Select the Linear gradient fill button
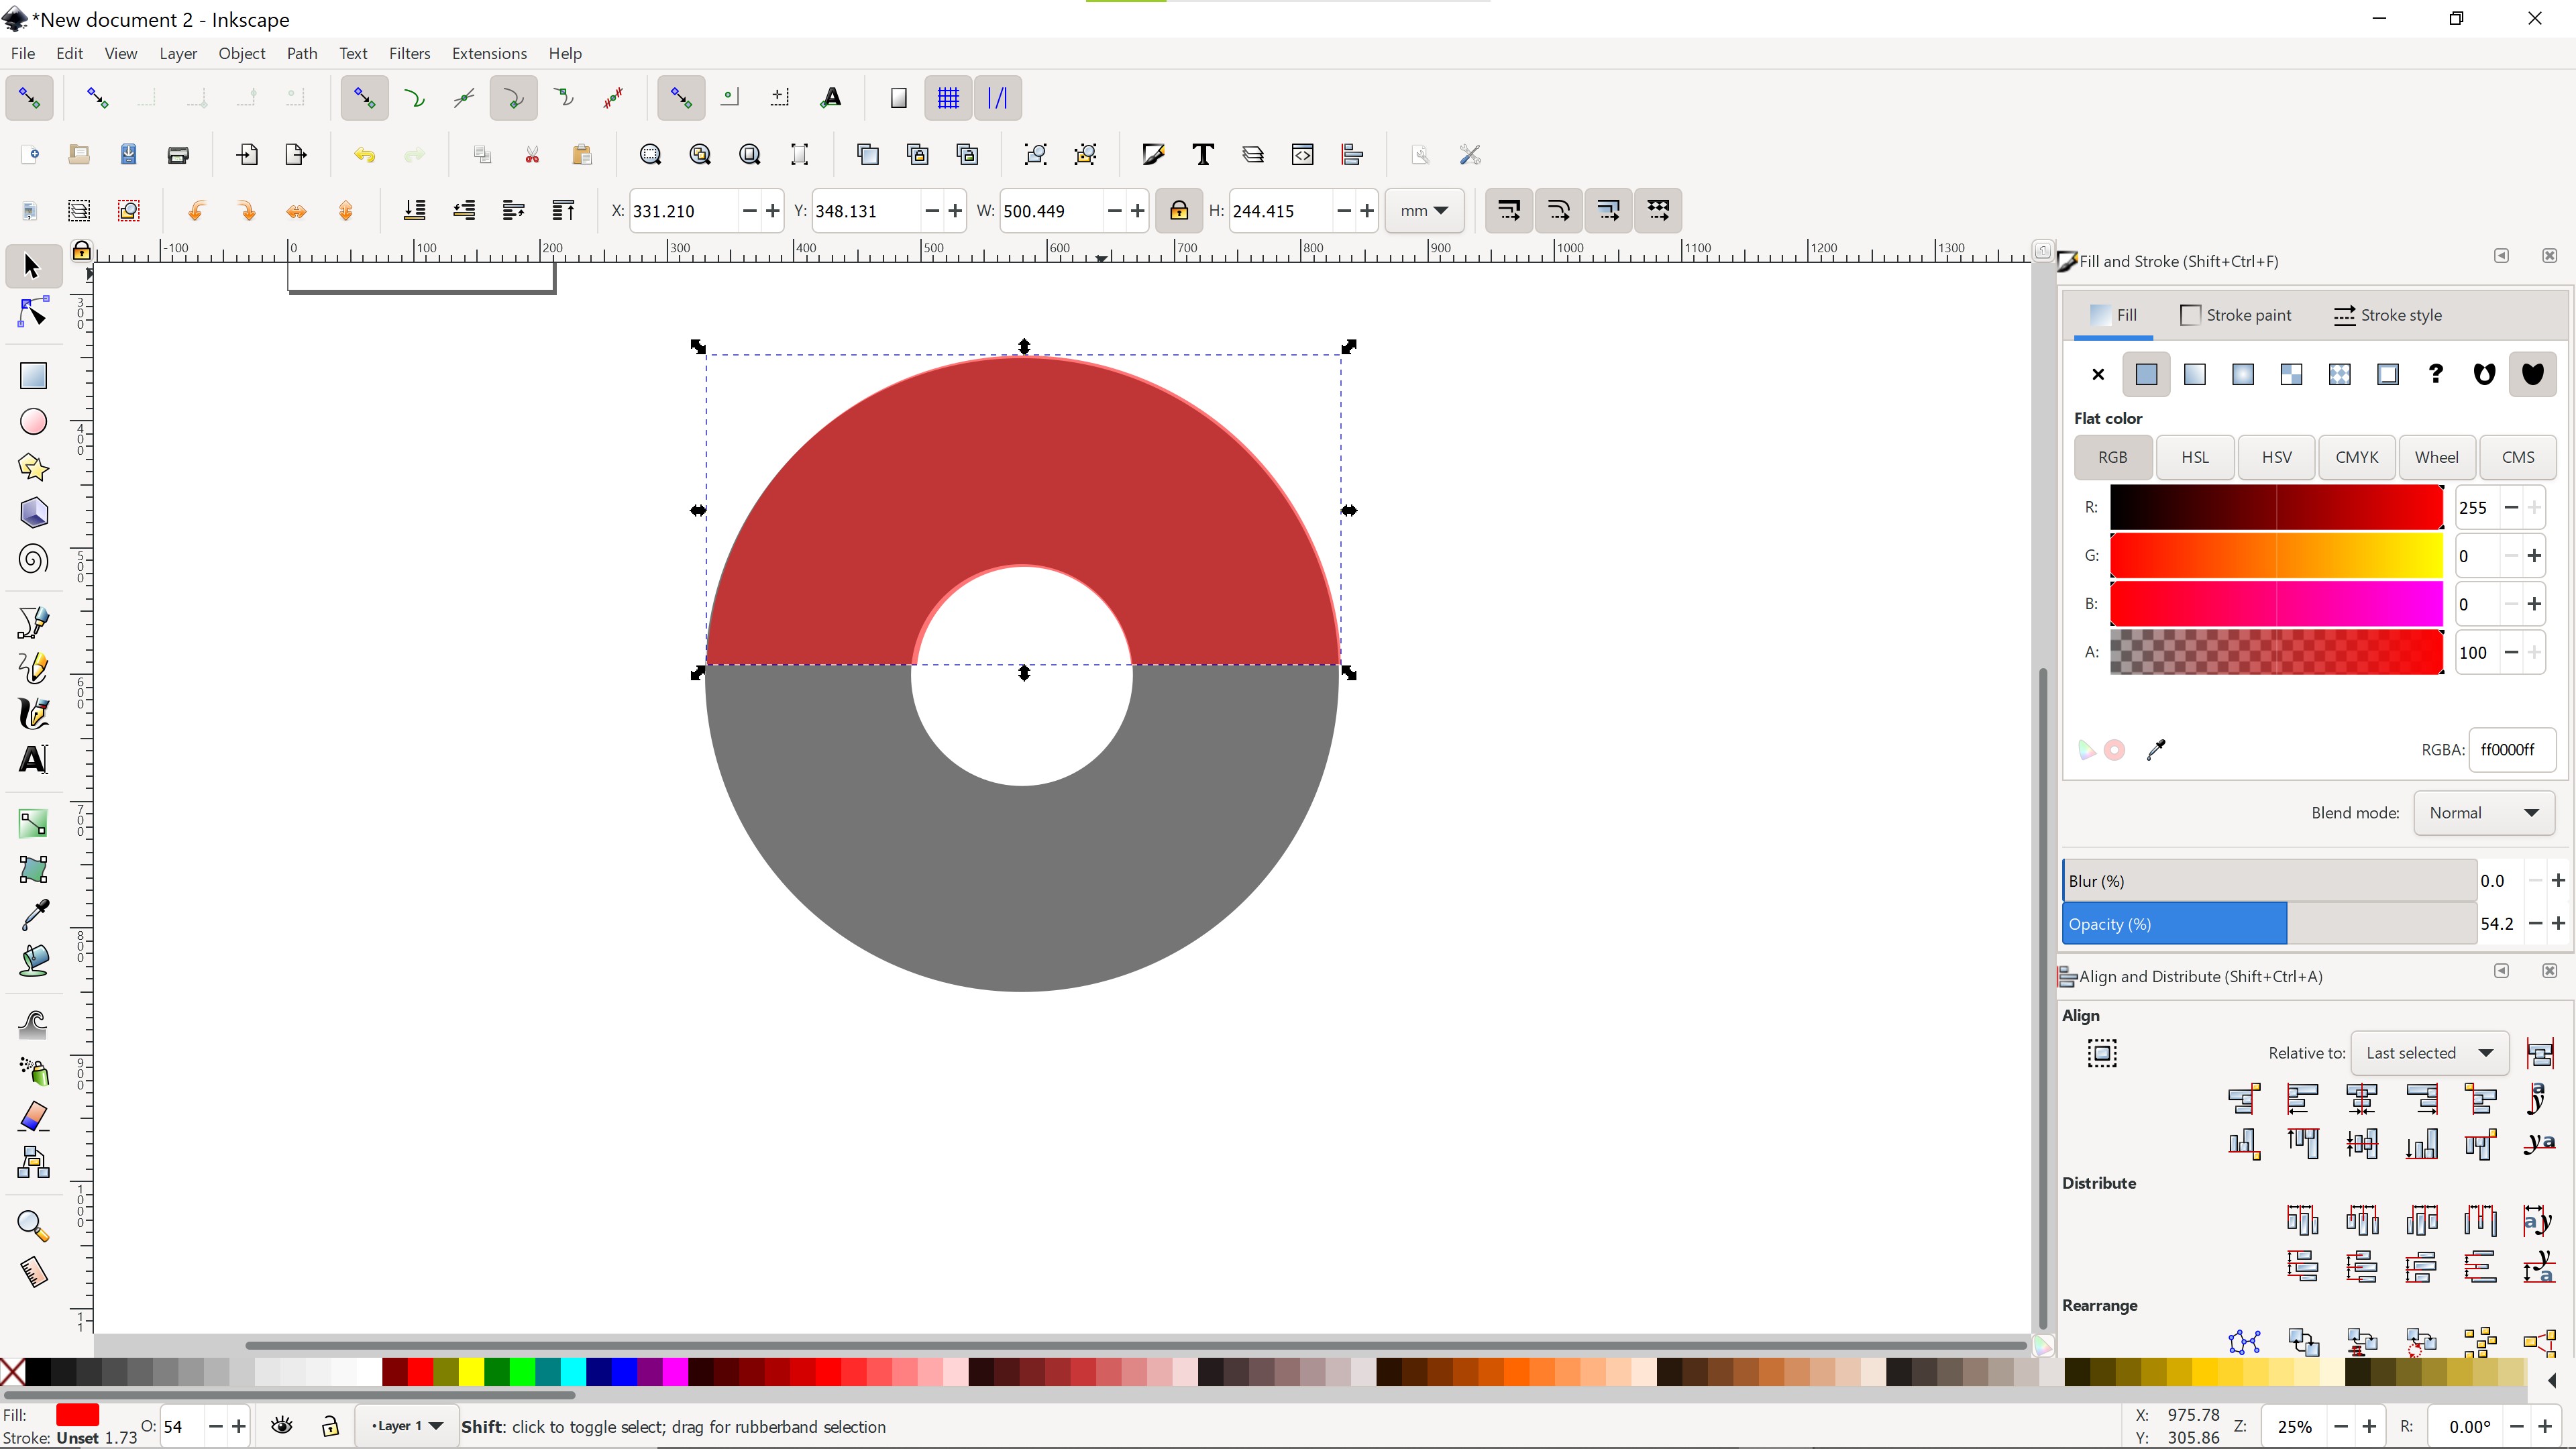Screen dimensions: 2576x1449 click(x=2195, y=374)
